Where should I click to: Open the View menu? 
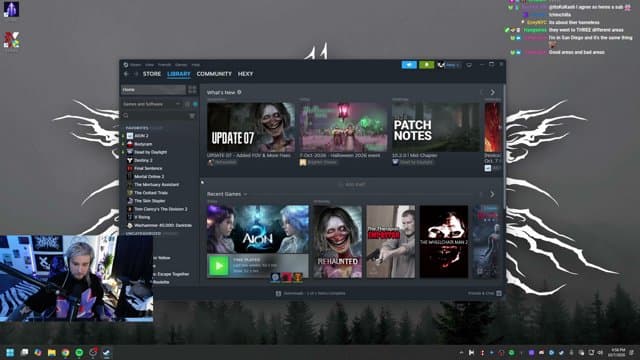coord(149,65)
